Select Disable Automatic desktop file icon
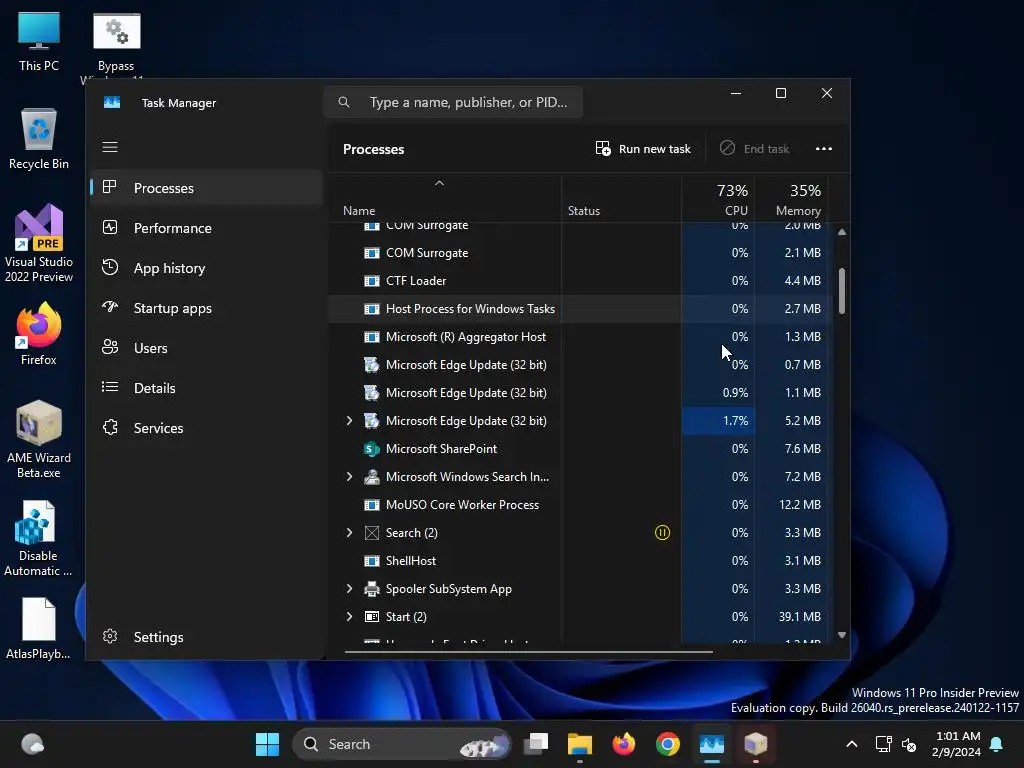 [x=38, y=538]
